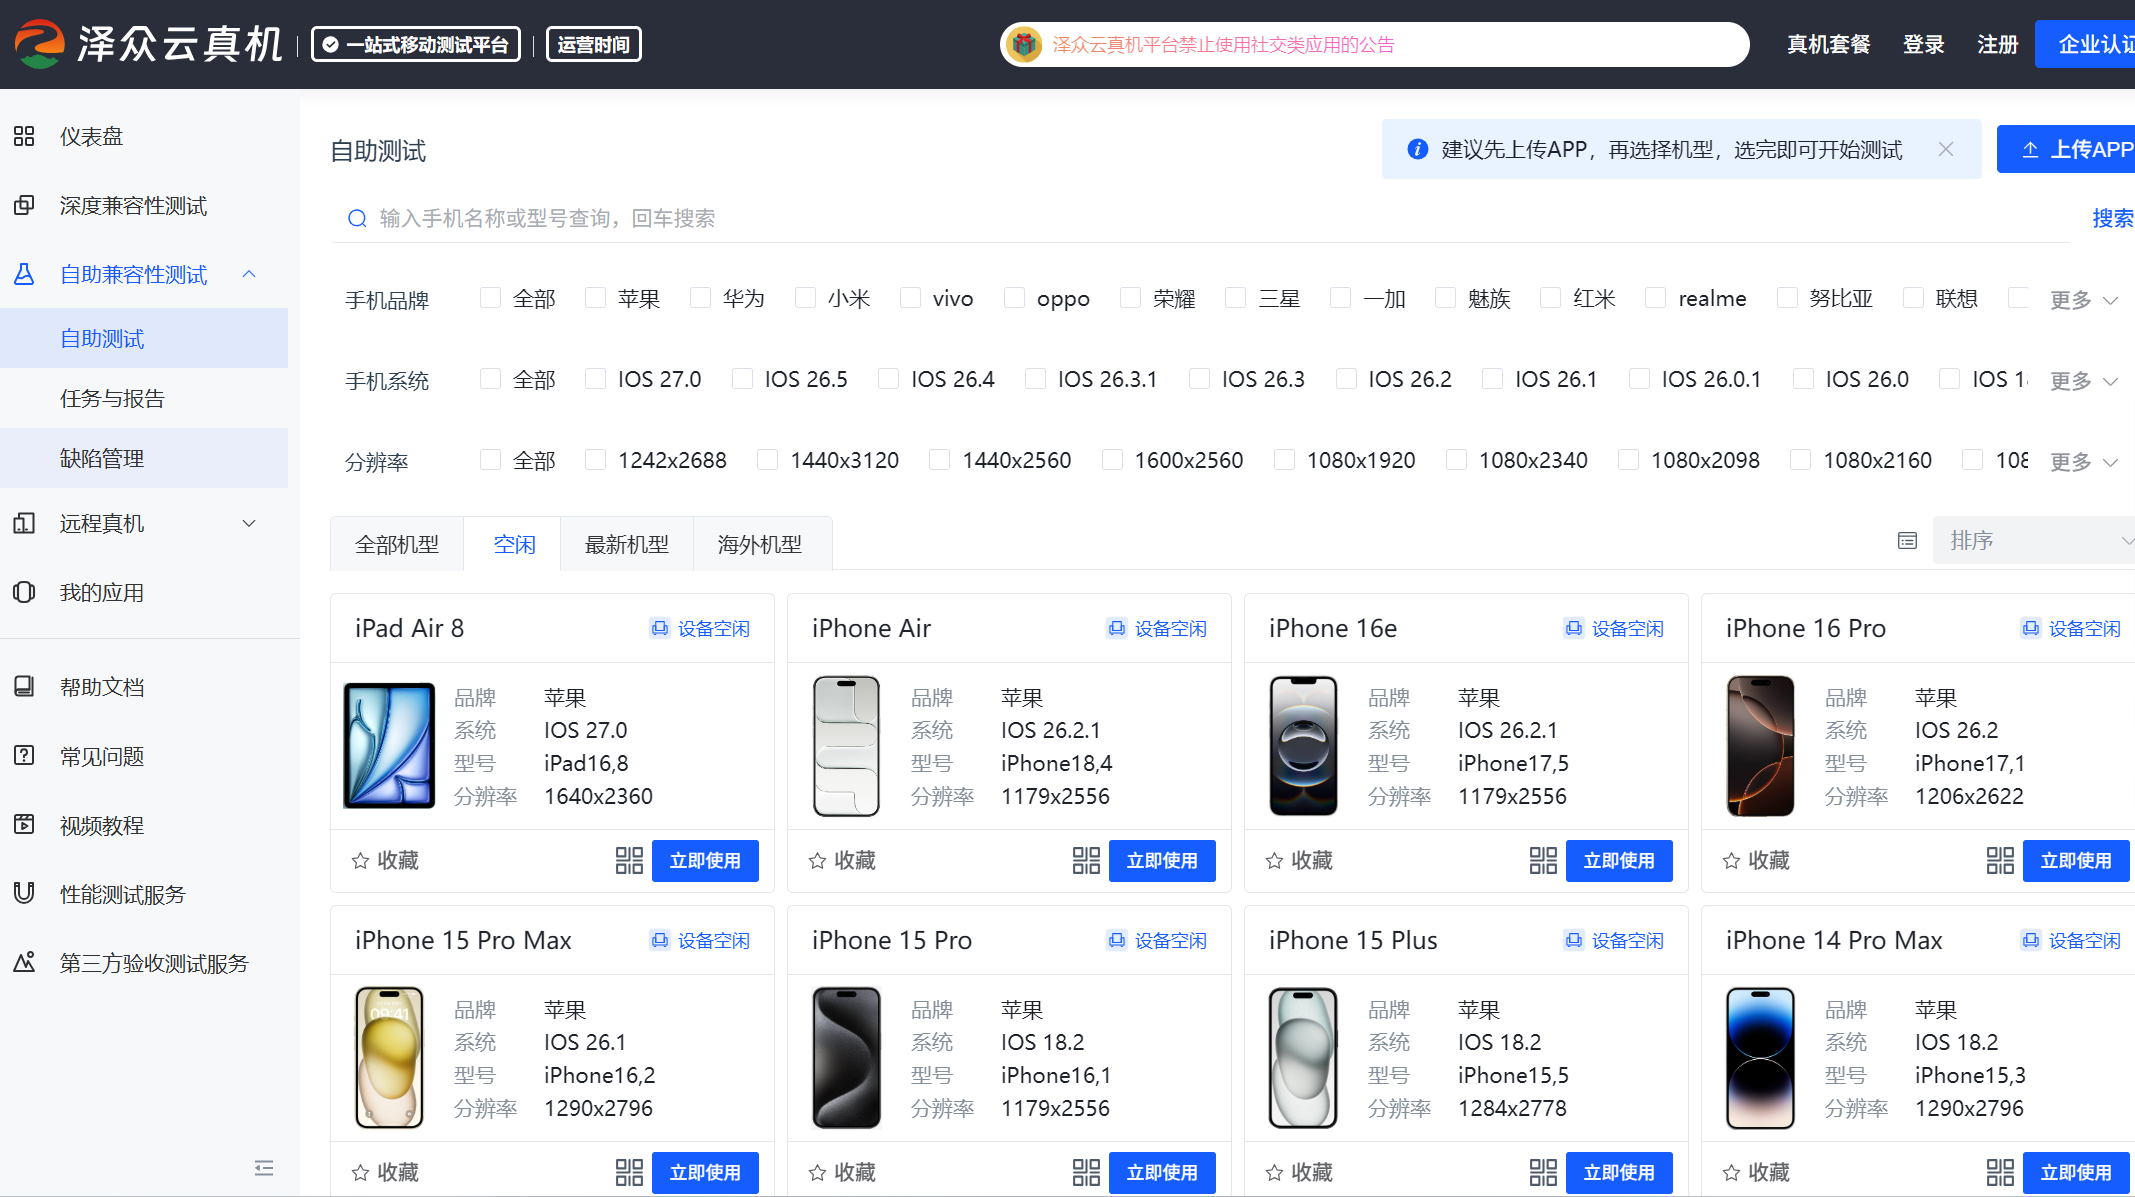This screenshot has height=1197, width=2135.
Task: Click the 注册 link
Action: pos(1997,44)
